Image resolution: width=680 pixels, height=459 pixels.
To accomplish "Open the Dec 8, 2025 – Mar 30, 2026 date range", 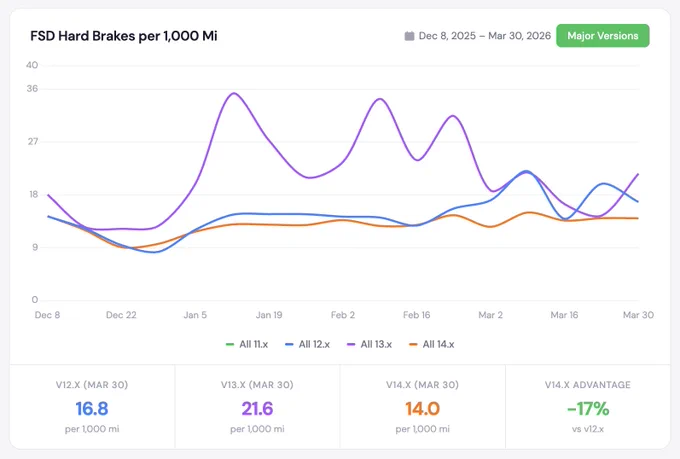I will coord(485,36).
